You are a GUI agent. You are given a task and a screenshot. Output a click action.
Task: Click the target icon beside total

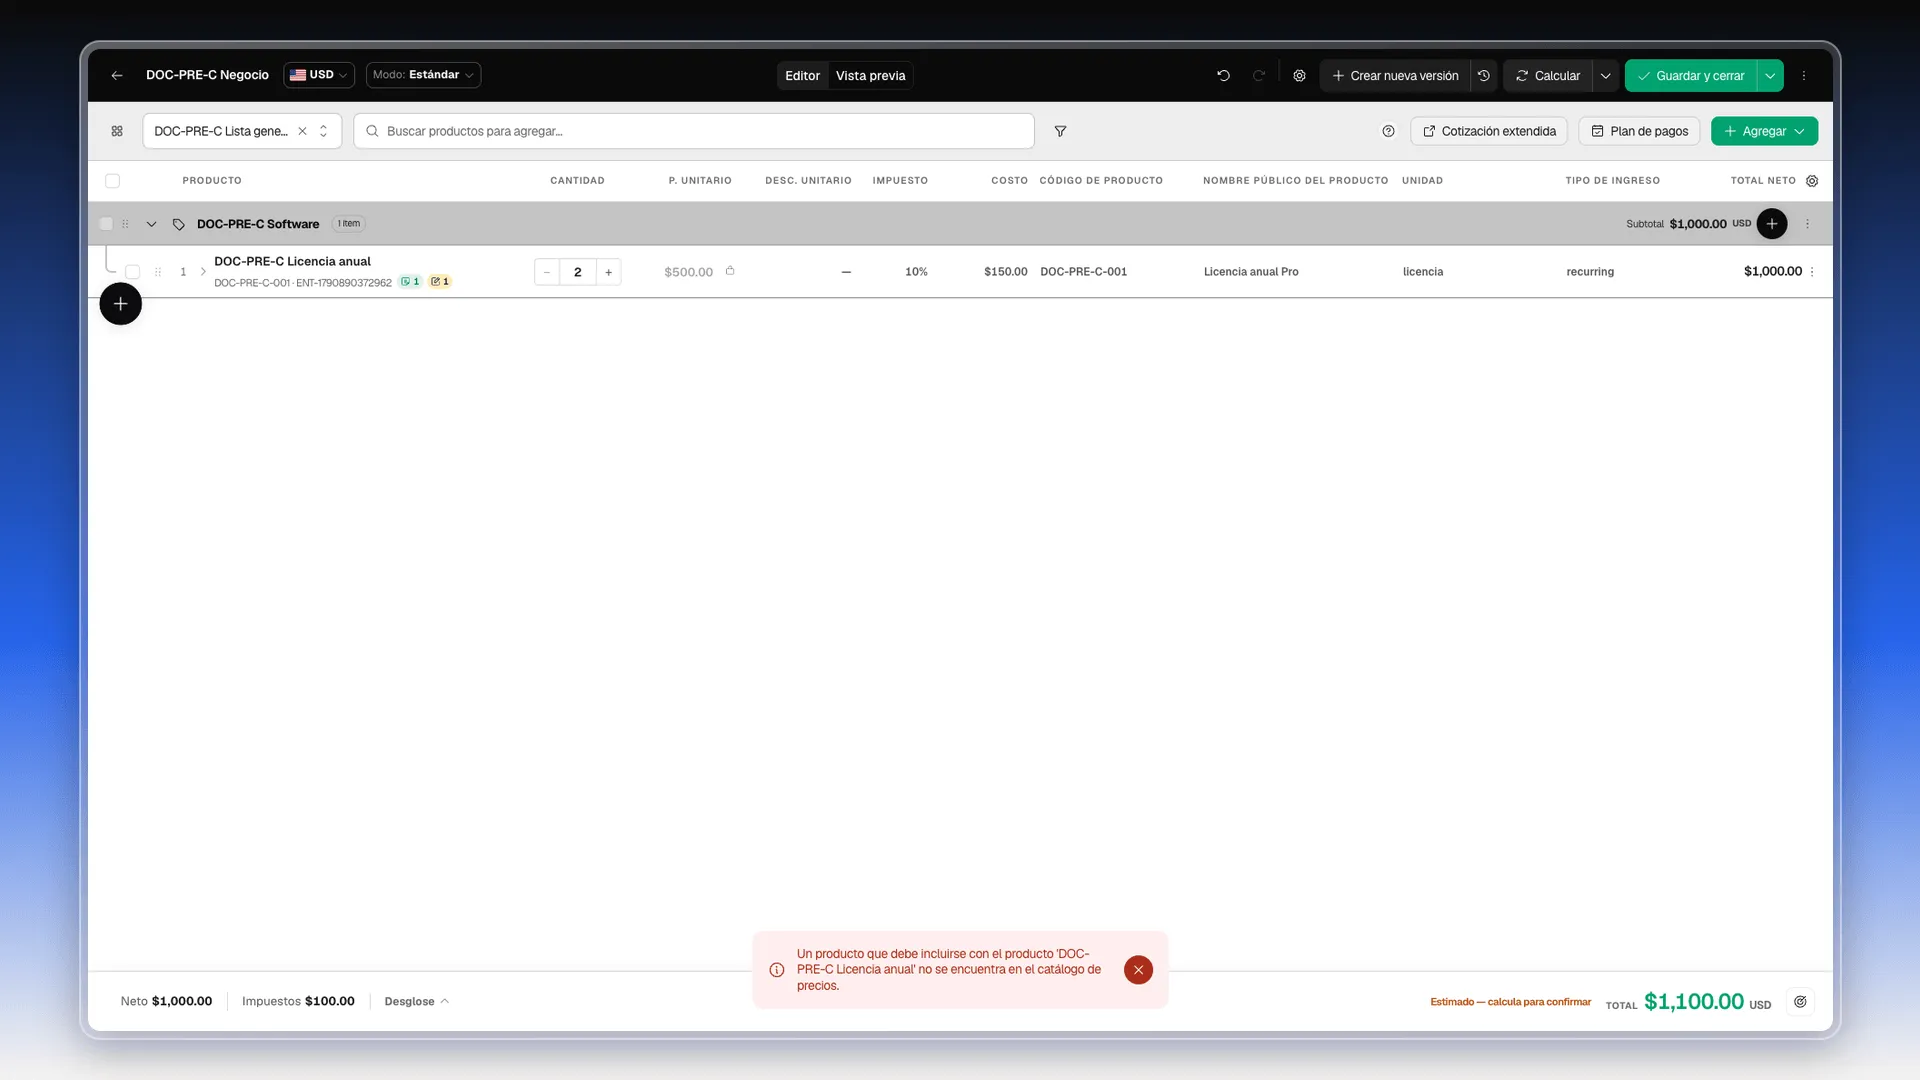pos(1800,1001)
